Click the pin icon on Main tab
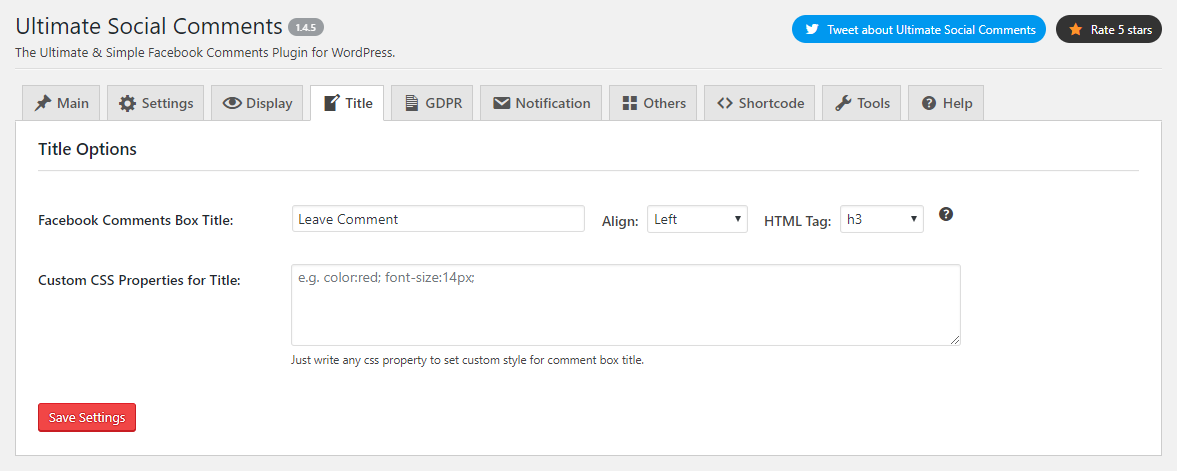The height and width of the screenshot is (471, 1177). (43, 103)
